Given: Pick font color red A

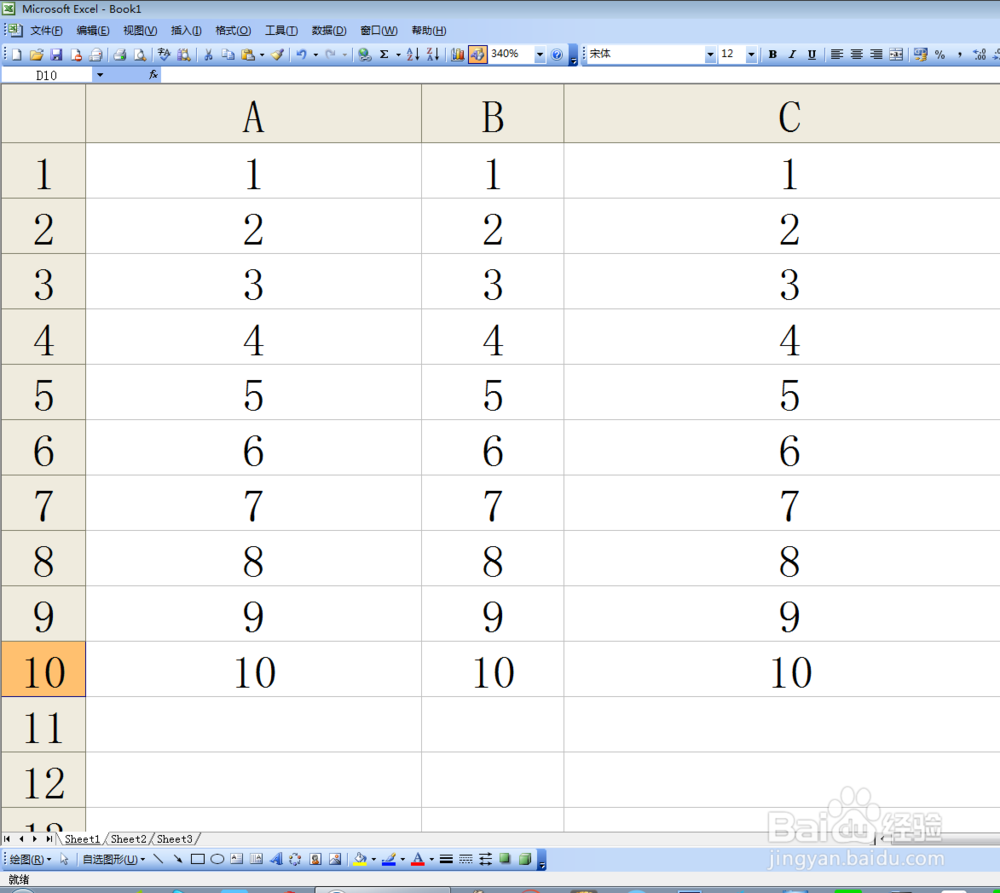Looking at the screenshot, I should tap(418, 859).
